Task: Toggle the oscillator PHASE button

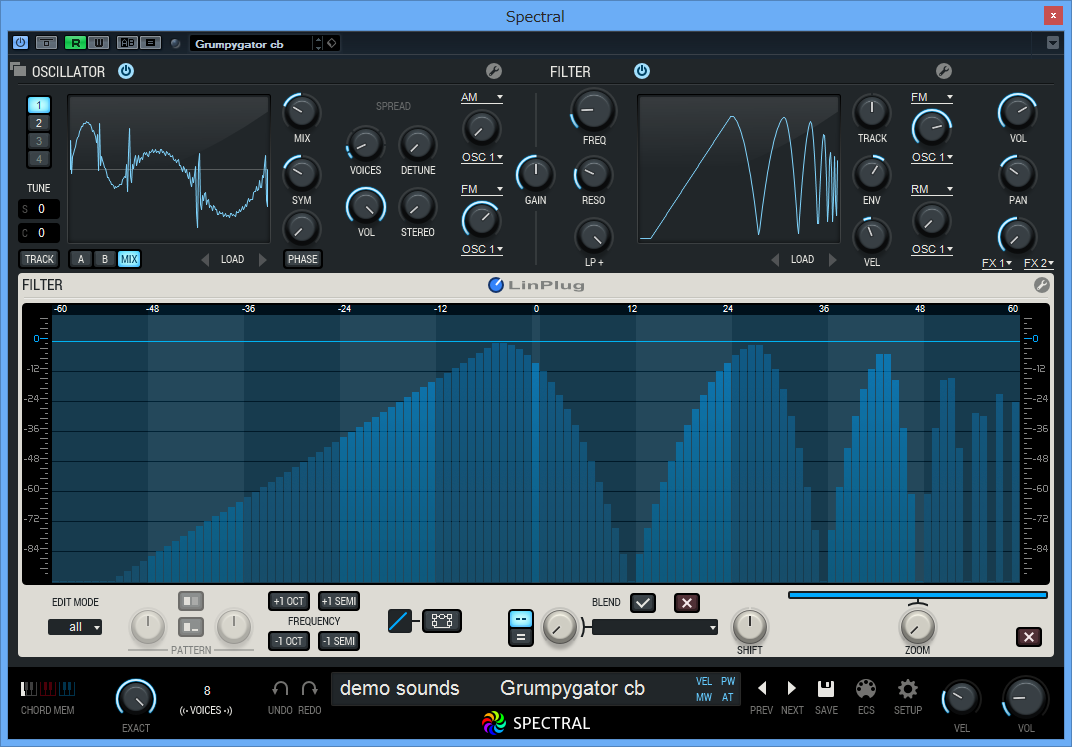Action: 303,259
